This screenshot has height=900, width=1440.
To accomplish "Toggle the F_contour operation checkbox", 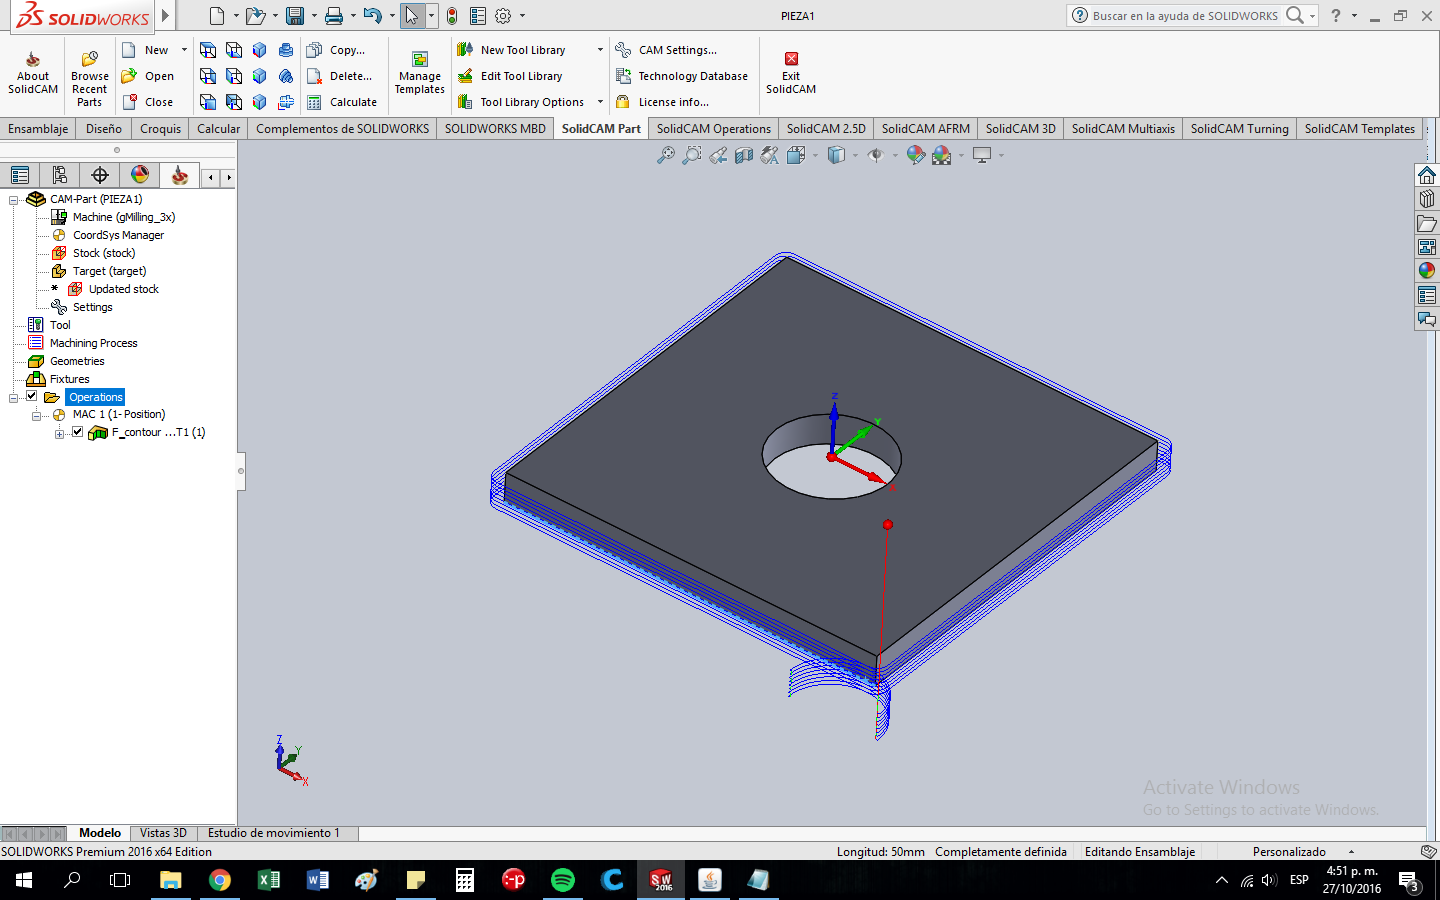I will tap(77, 432).
